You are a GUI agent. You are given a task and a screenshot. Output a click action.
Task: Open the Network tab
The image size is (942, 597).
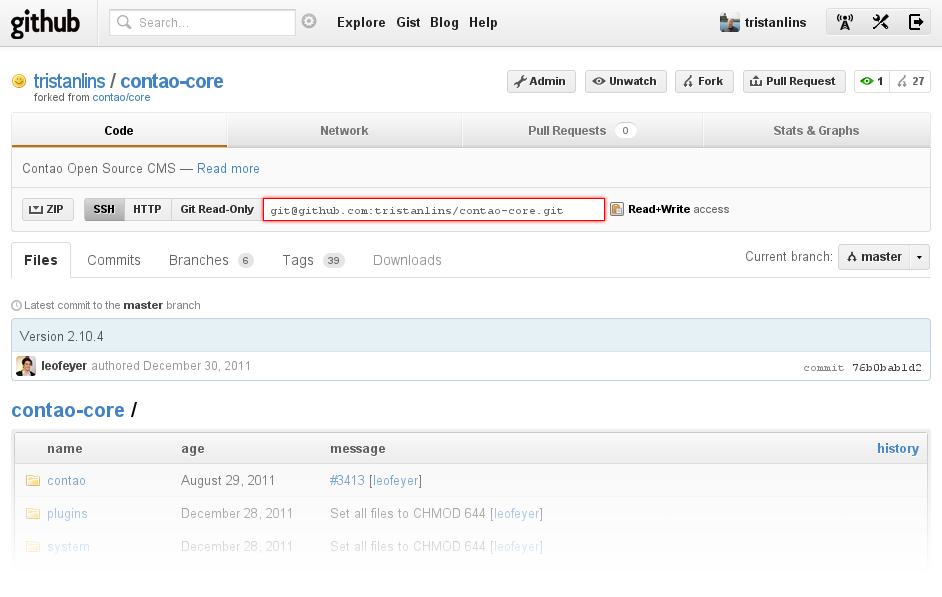point(344,131)
